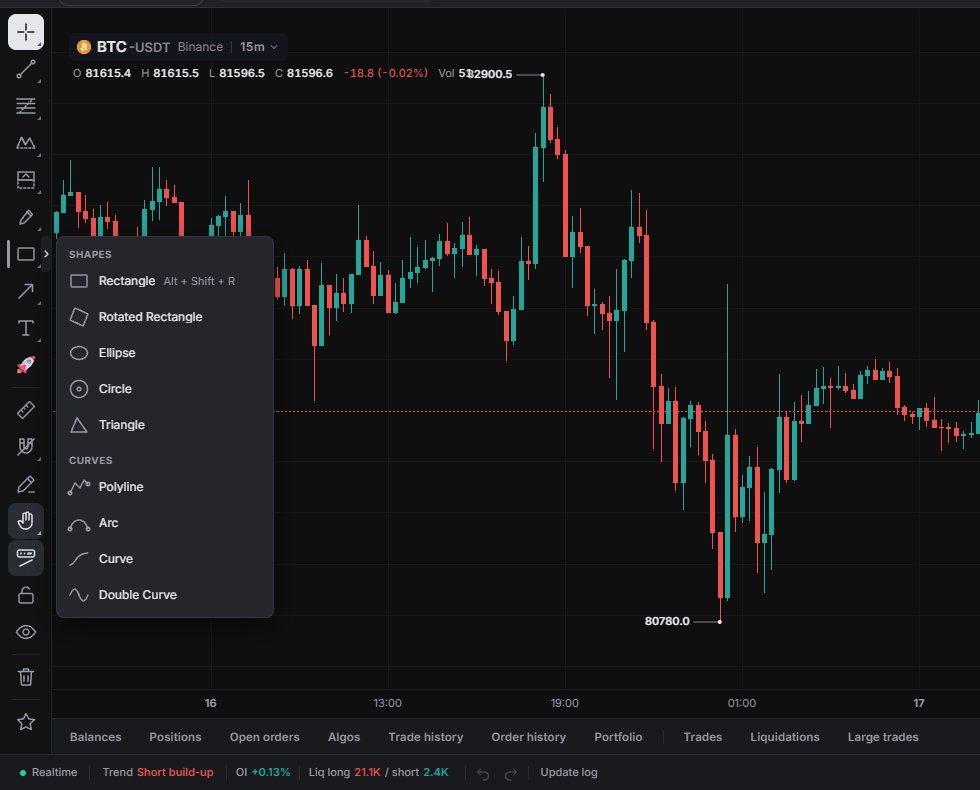Open the Liquidations tab
980x790 pixels.
click(784, 737)
